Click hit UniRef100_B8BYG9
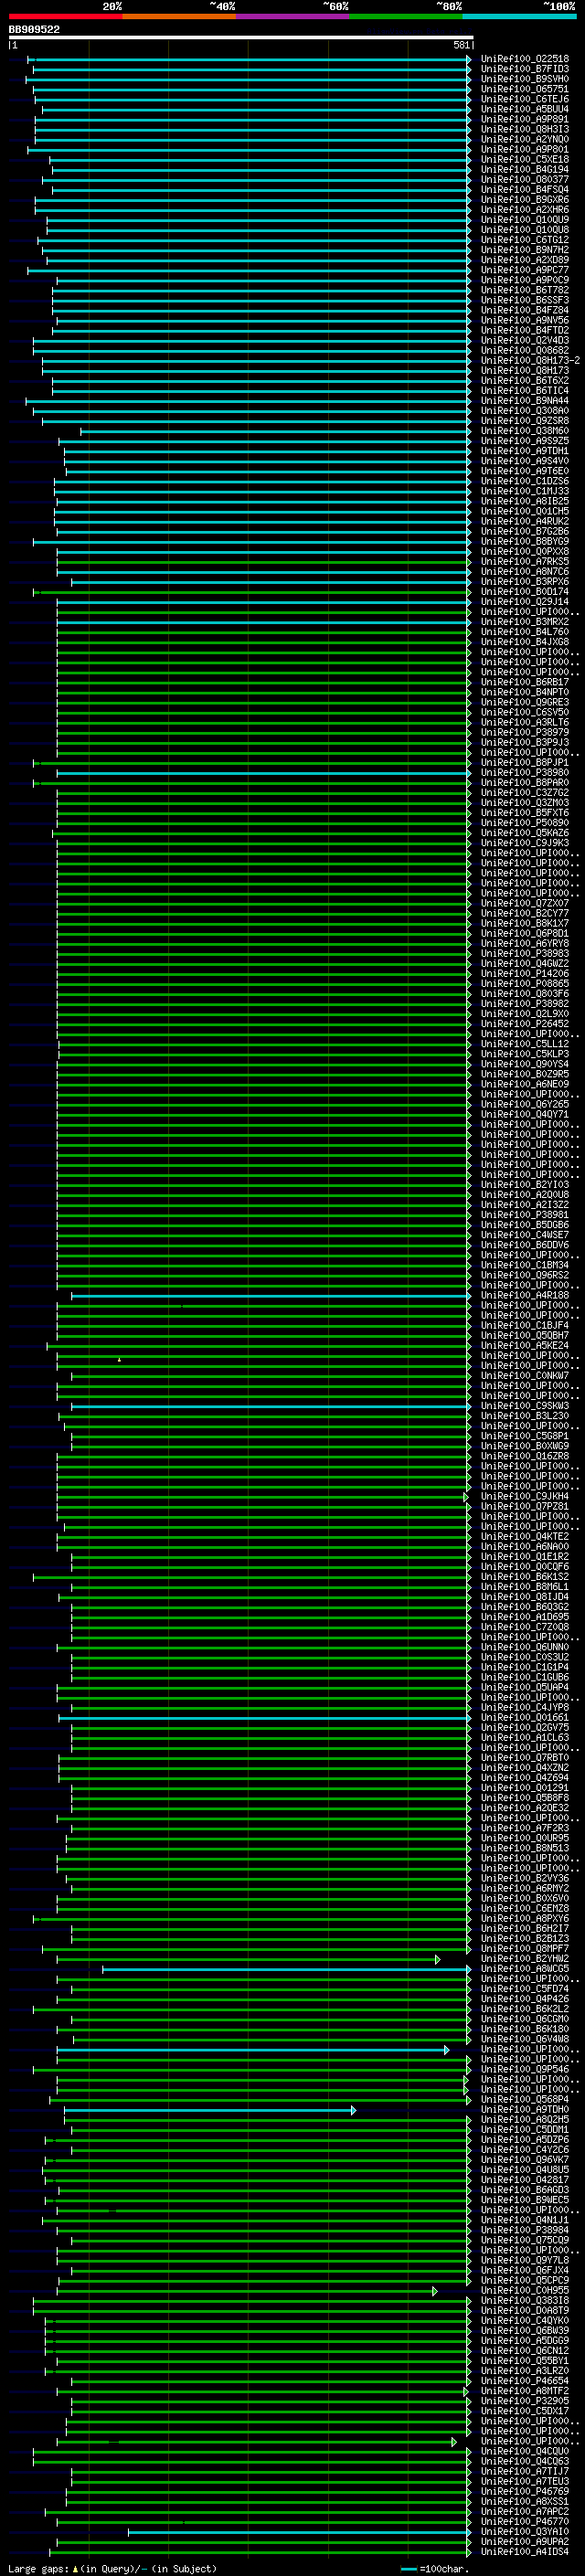The height and width of the screenshot is (2576, 585). click(x=524, y=541)
